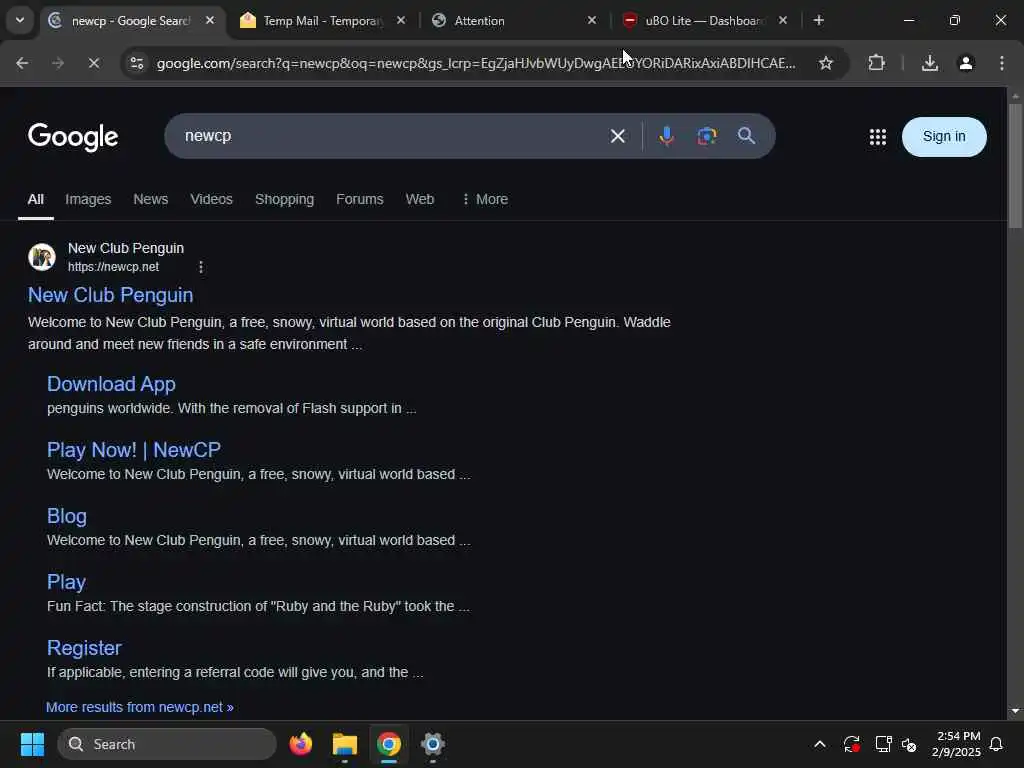
Task: Open the Play Now! | NewCP sitelink
Action: [134, 450]
